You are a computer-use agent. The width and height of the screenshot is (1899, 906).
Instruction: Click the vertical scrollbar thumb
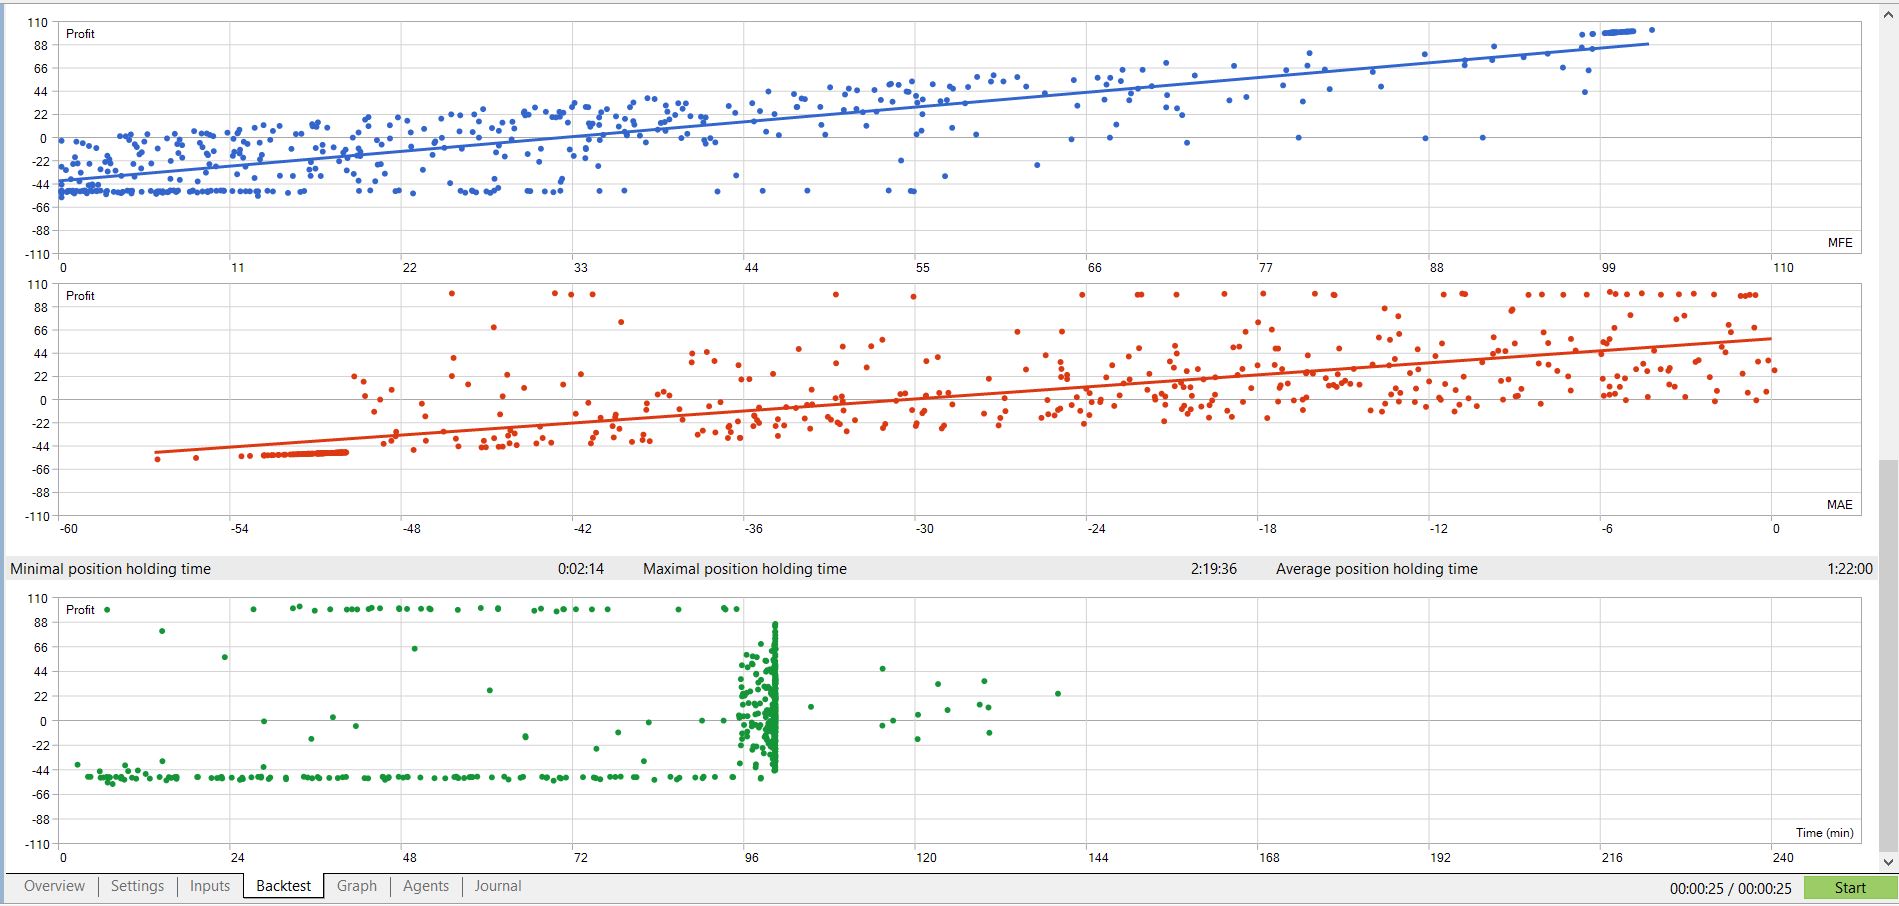coord(1889,656)
